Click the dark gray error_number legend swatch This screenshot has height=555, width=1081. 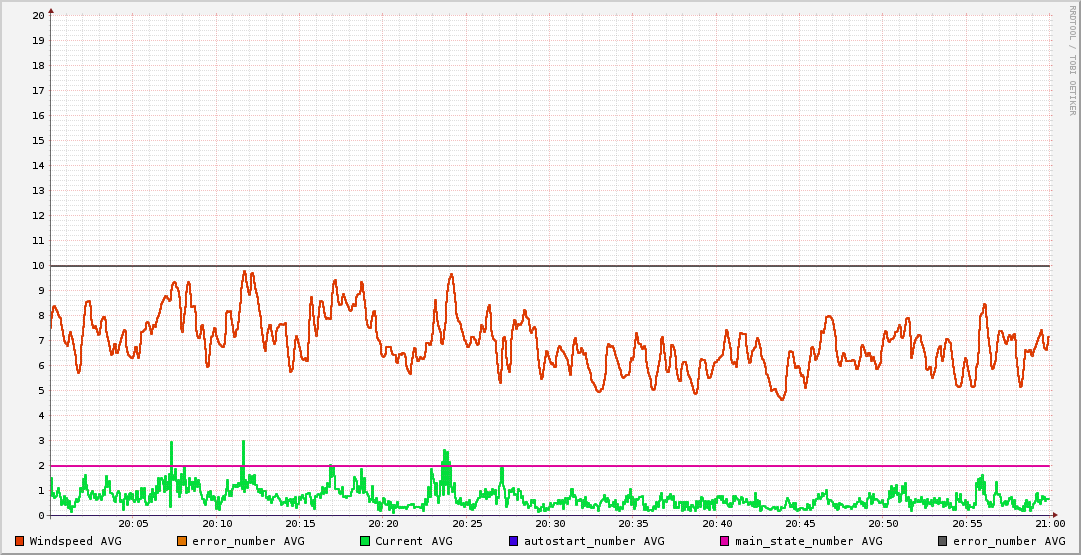pyautogui.click(x=943, y=541)
